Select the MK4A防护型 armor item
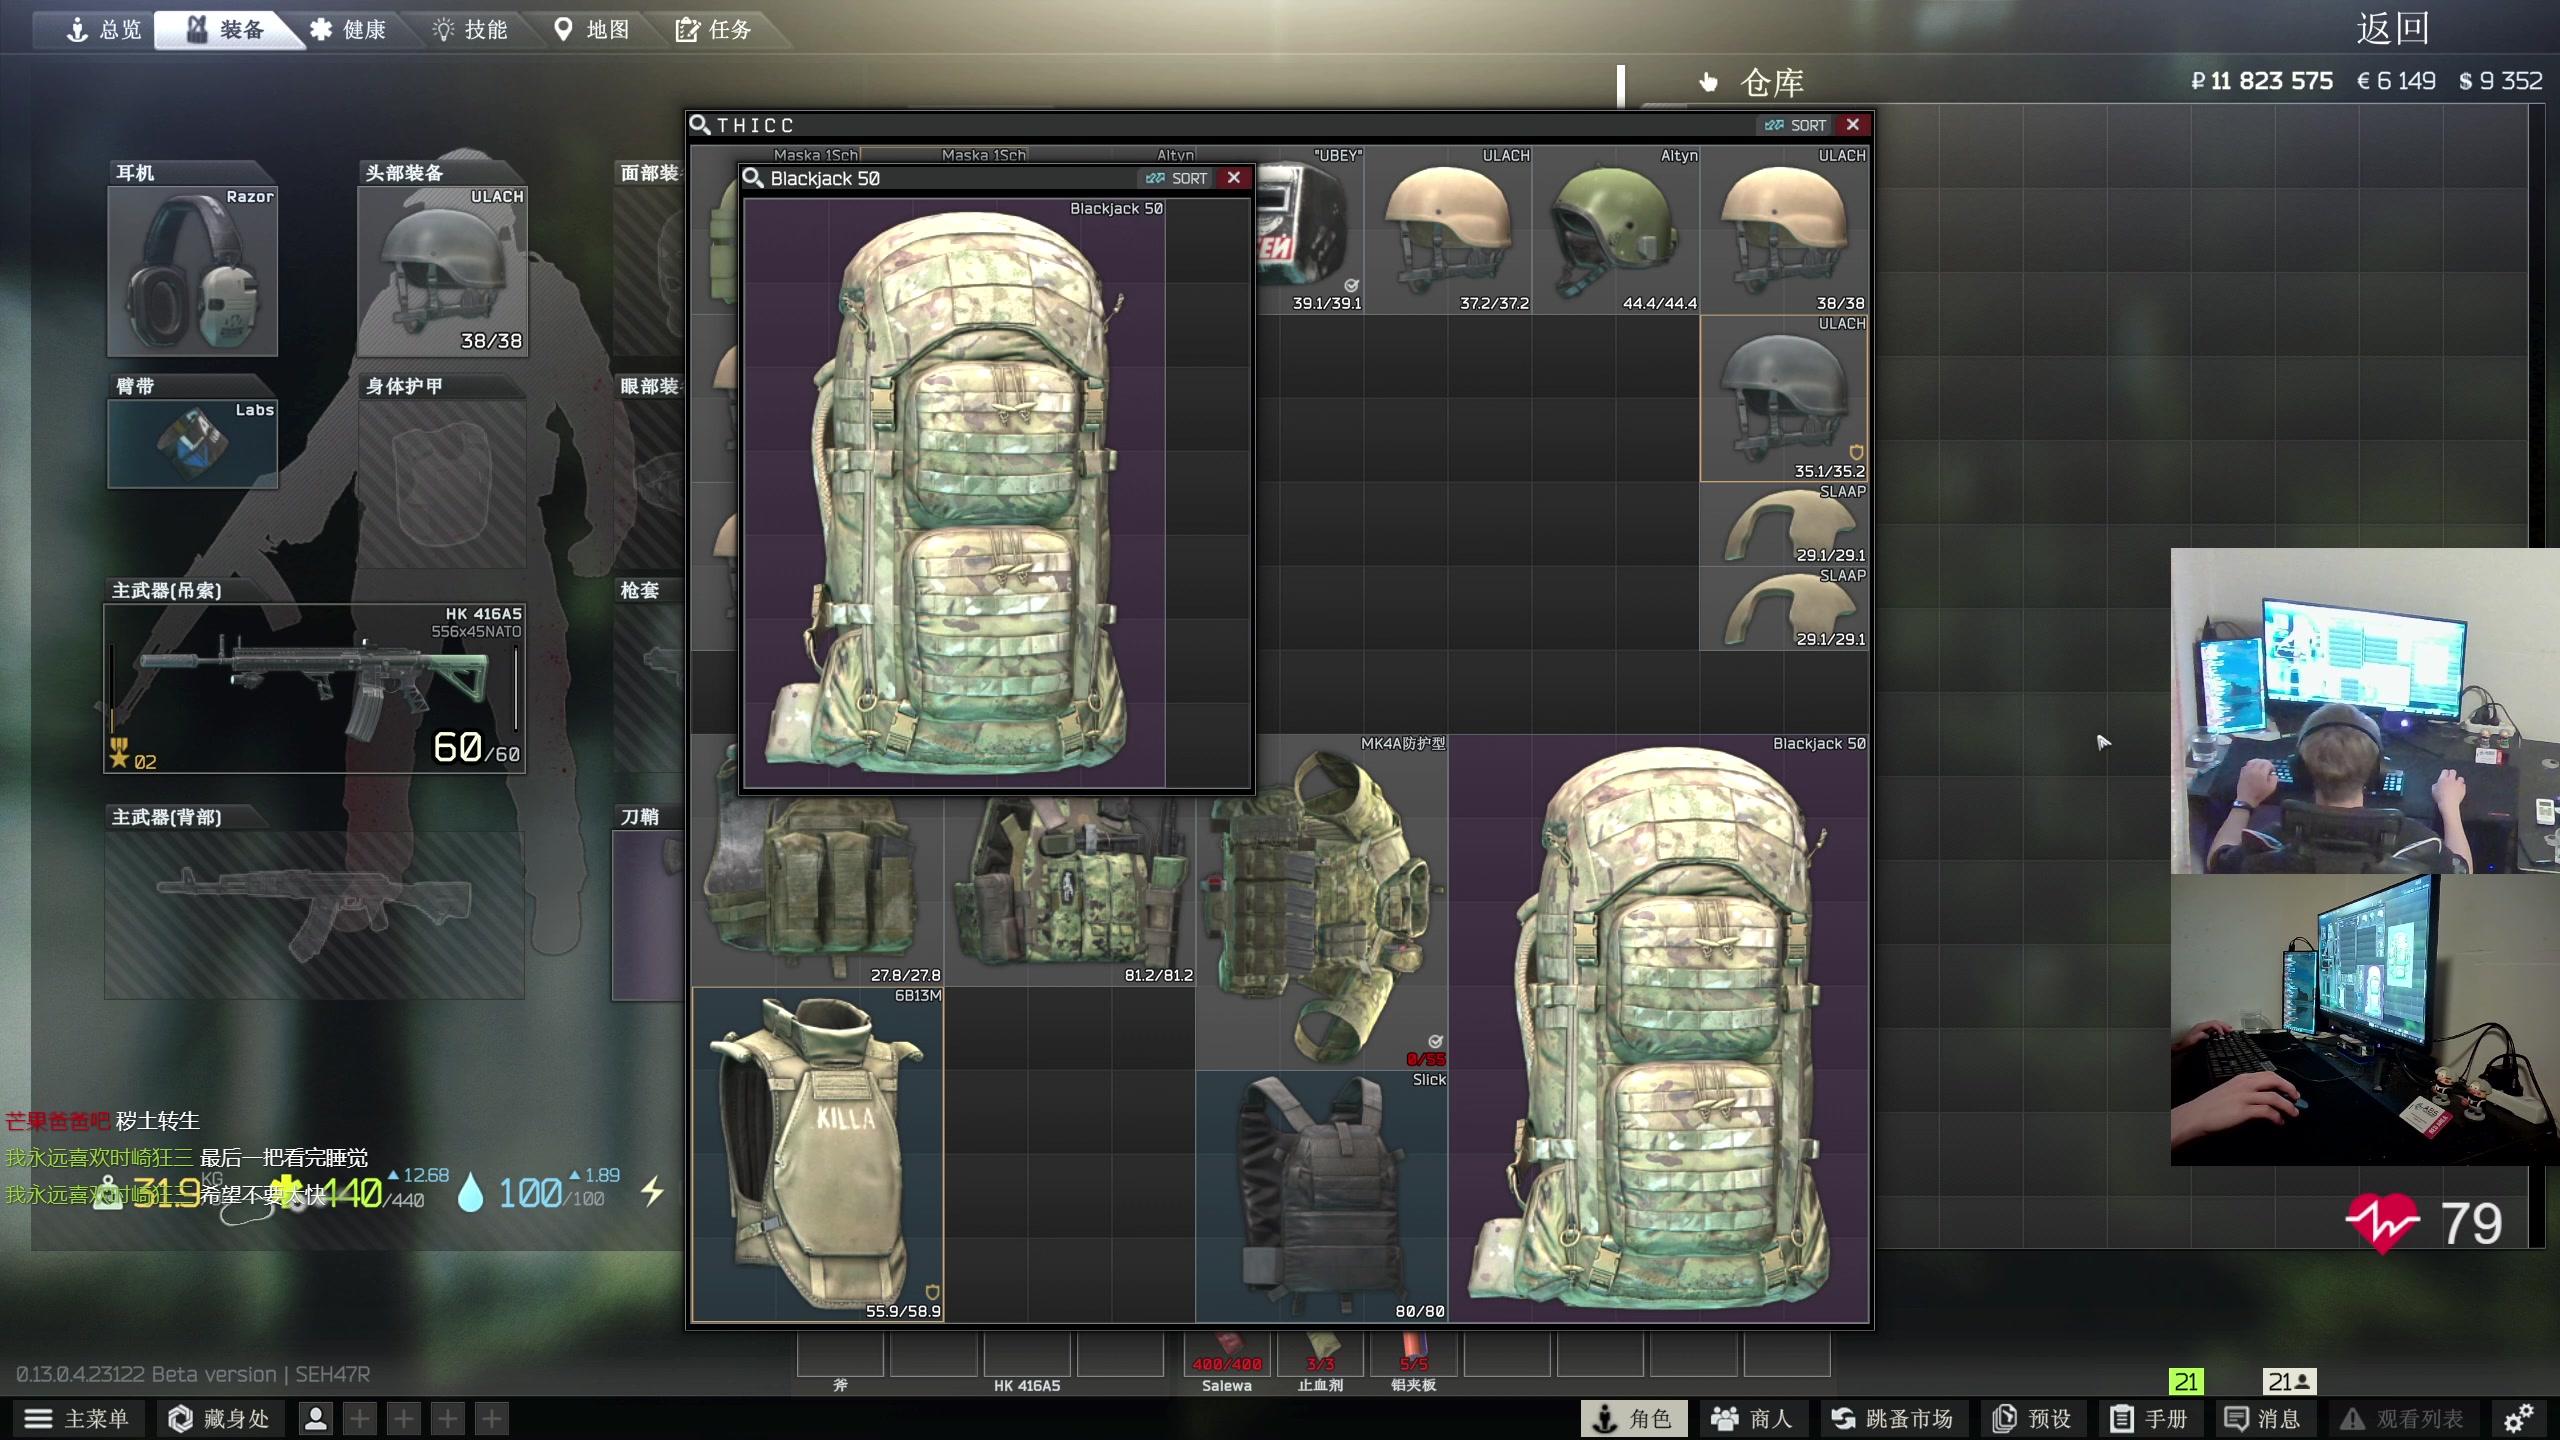Screen dimensions: 2560x1440 pos(1322,903)
